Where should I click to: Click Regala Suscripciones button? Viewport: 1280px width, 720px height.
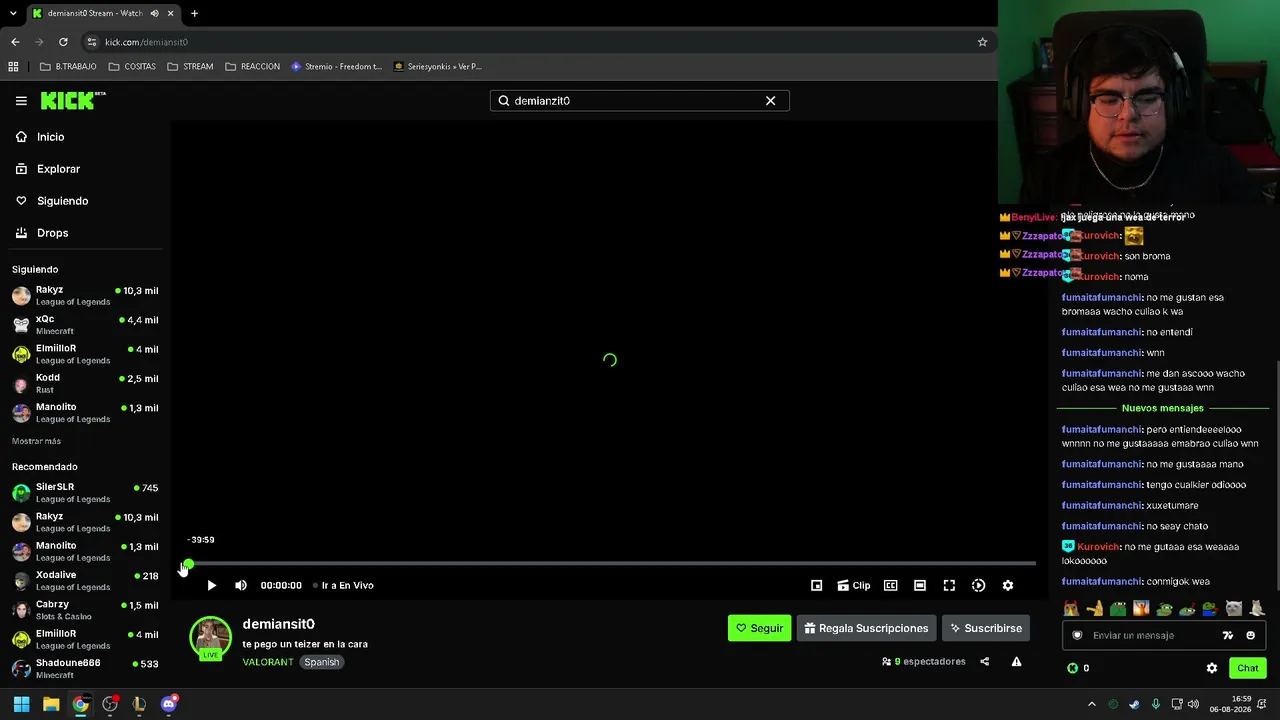click(866, 628)
